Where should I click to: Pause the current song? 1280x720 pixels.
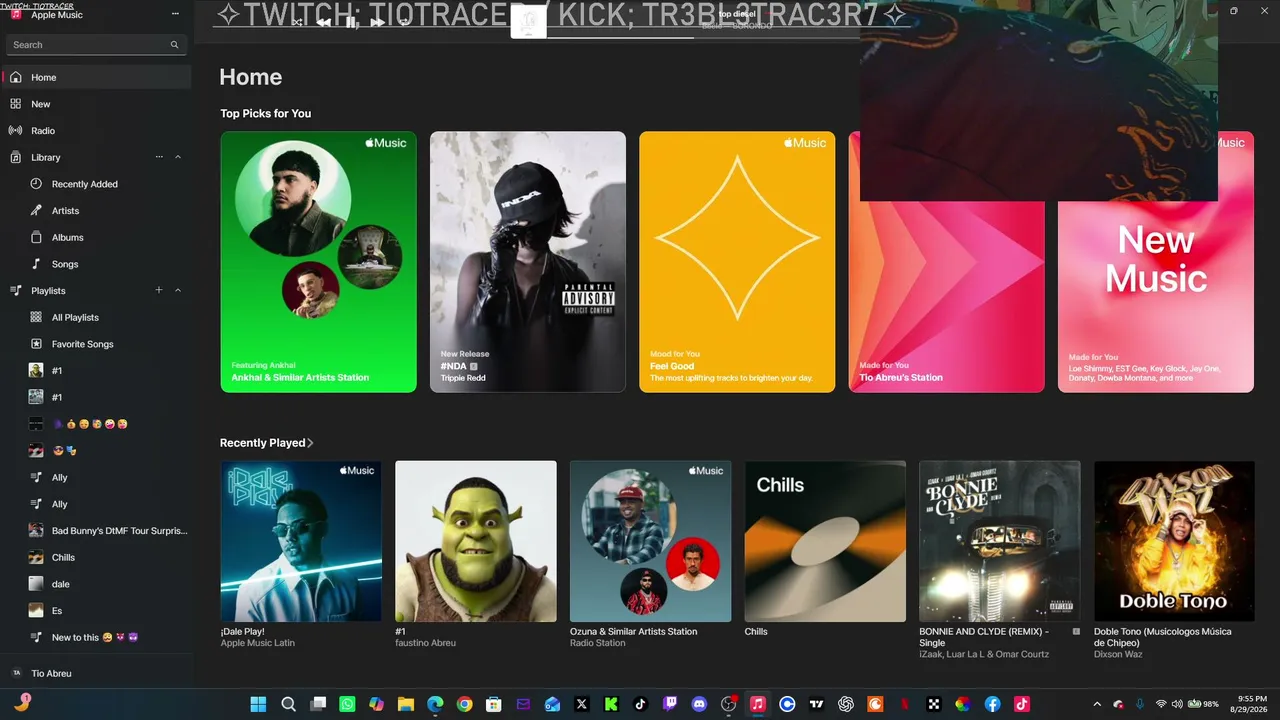pos(351,22)
